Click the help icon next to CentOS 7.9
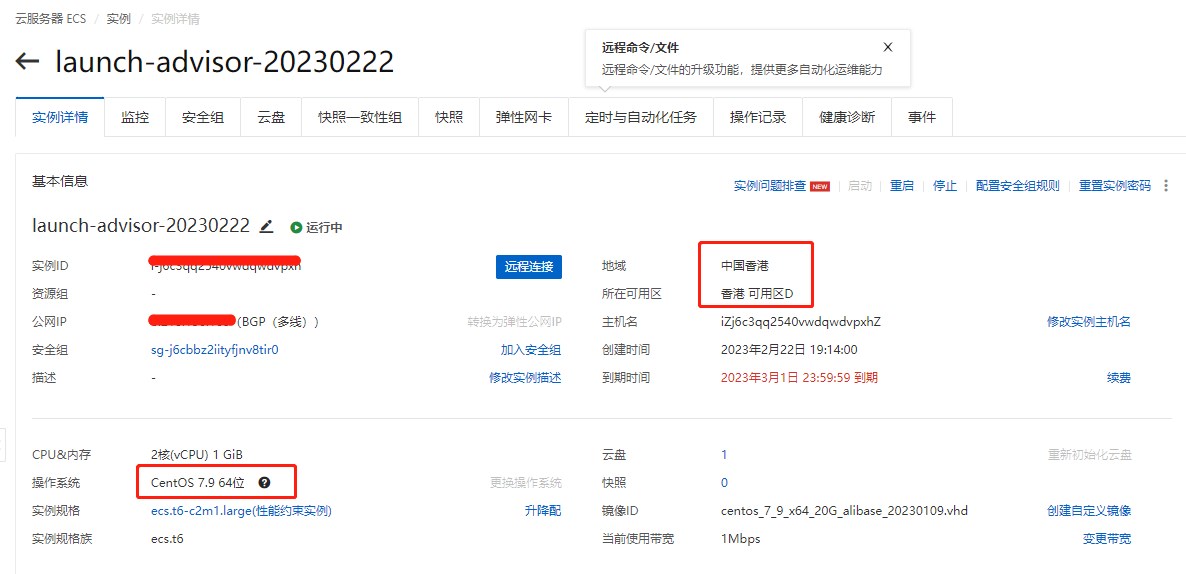 [263, 482]
